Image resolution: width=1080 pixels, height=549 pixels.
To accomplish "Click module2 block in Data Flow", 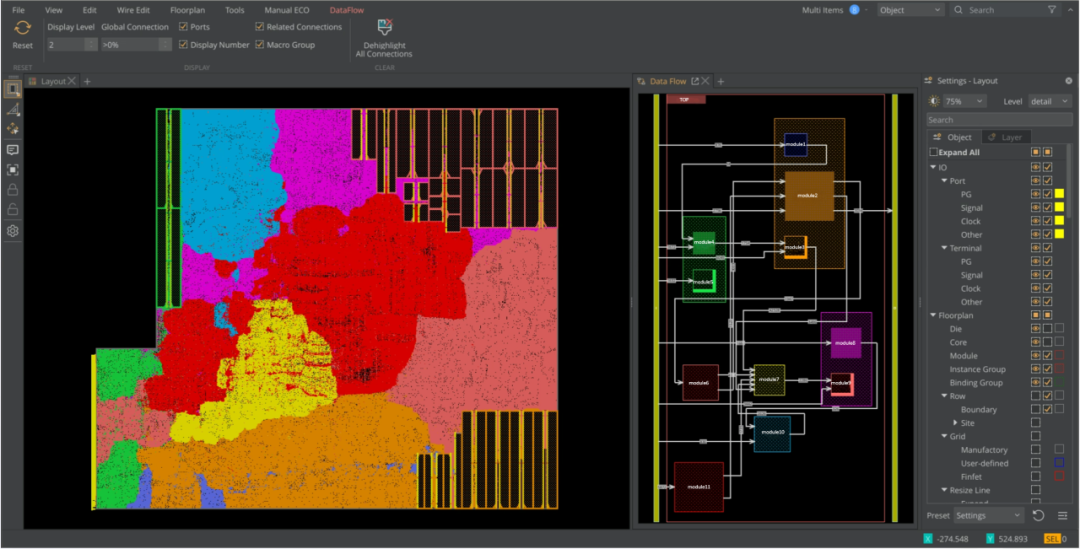I will click(809, 196).
